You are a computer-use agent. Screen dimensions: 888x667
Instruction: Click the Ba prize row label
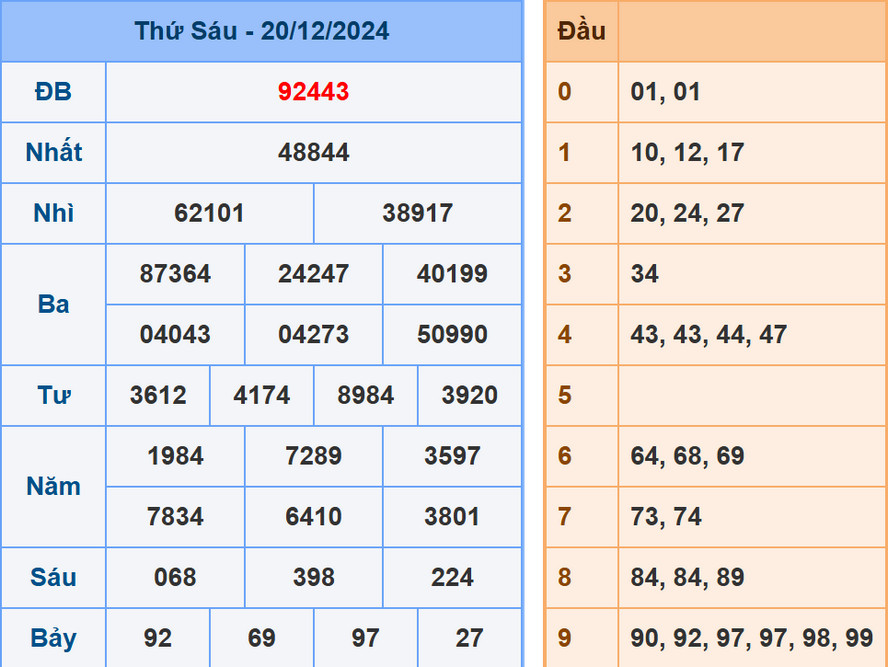pyautogui.click(x=53, y=304)
